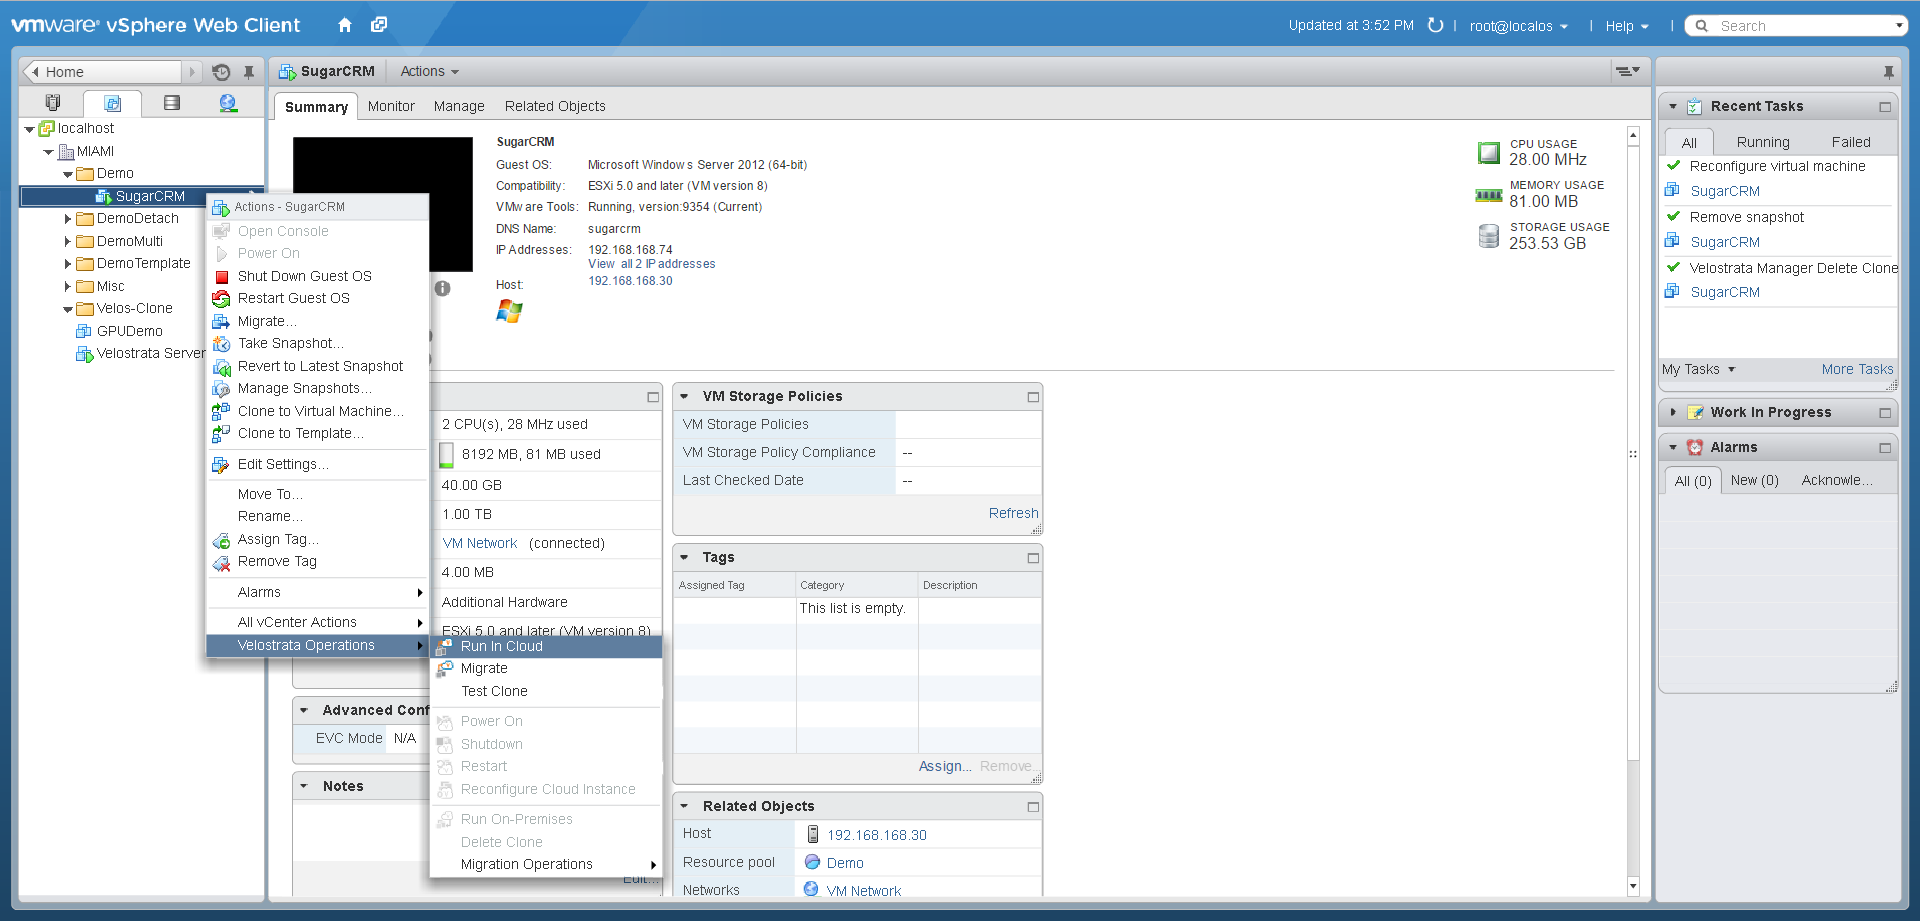This screenshot has height=921, width=1920.
Task: Collapse the localhost tree node
Action: point(29,130)
